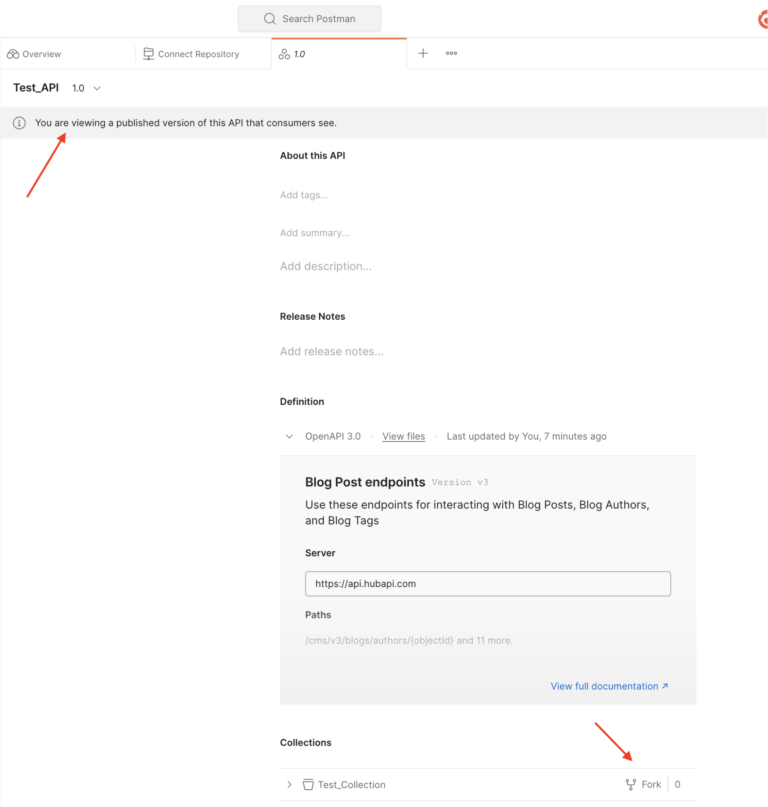Click the paths text with 11 more
The height and width of the screenshot is (807, 768).
pyautogui.click(x=409, y=641)
